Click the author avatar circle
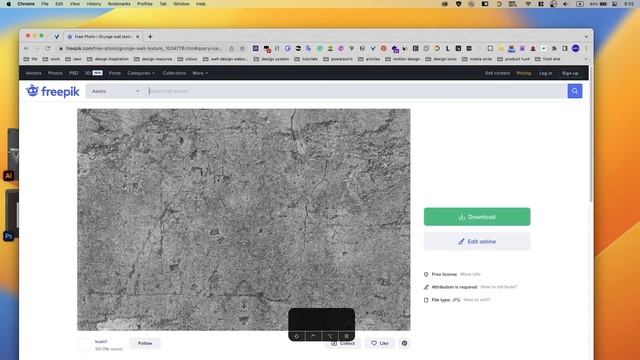This screenshot has width=640, height=360. click(x=84, y=344)
